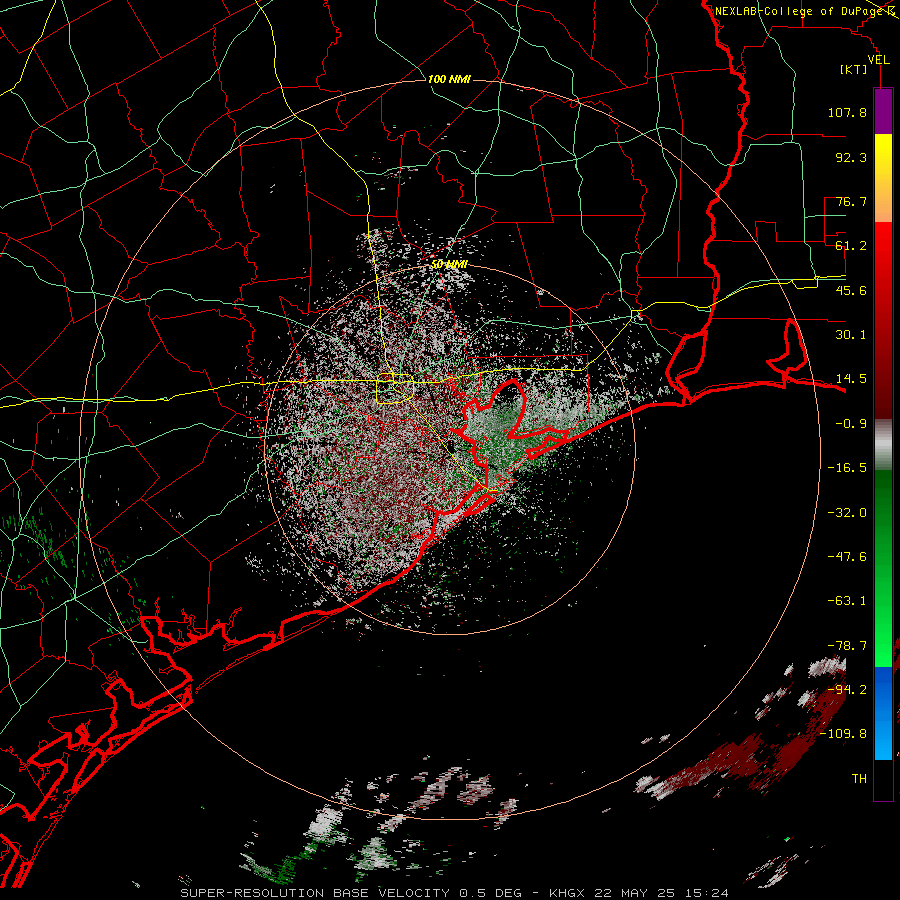Pick the black TH segment of the color bar
The width and height of the screenshot is (900, 900).
tap(883, 780)
